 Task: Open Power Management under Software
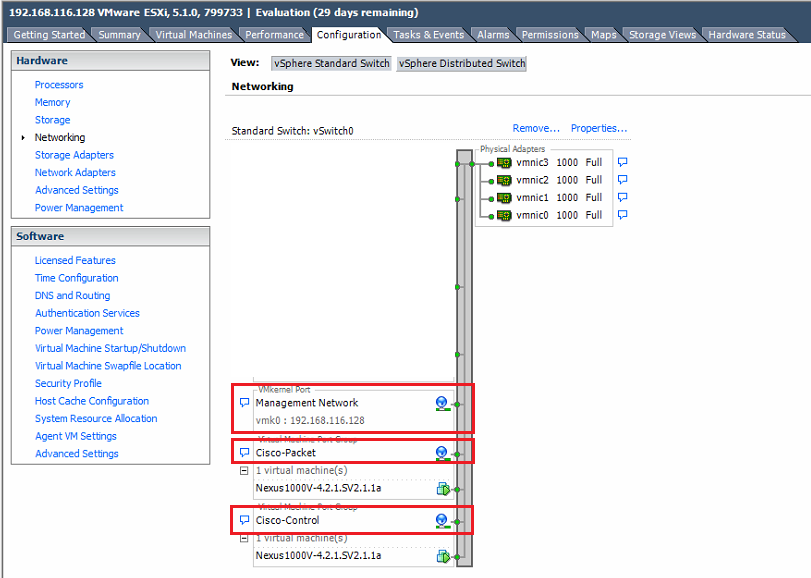click(79, 331)
